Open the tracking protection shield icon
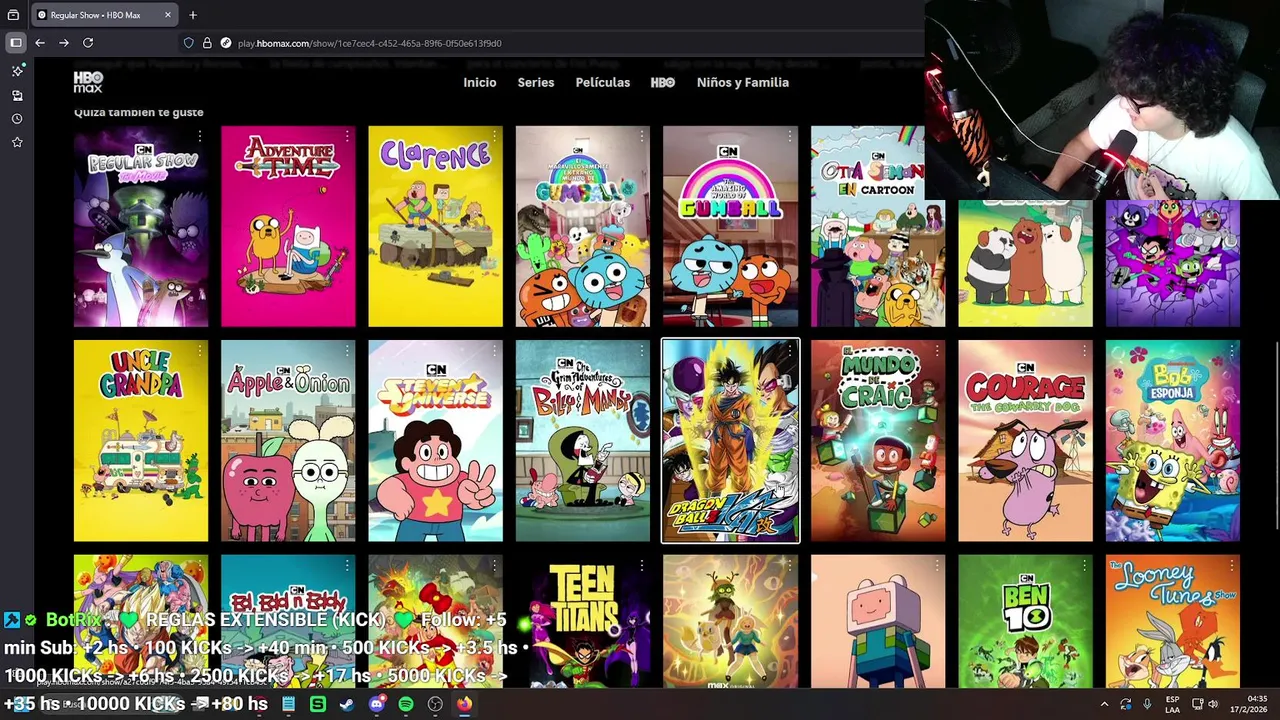 point(188,43)
